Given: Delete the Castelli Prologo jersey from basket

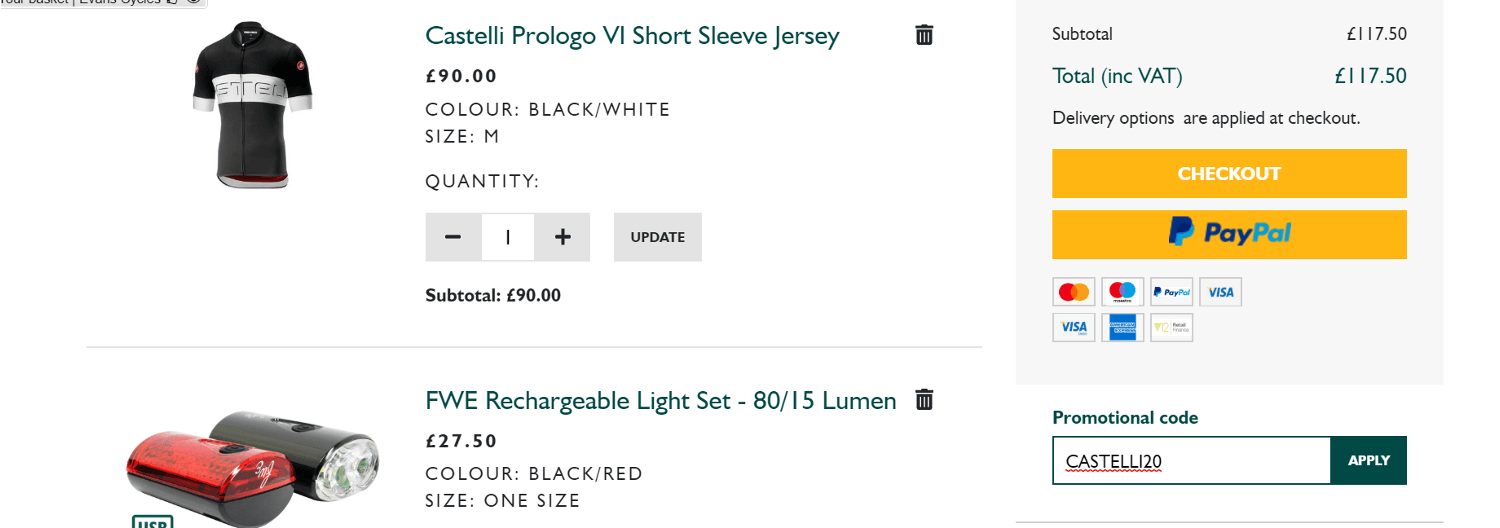Looking at the screenshot, I should coord(924,35).
